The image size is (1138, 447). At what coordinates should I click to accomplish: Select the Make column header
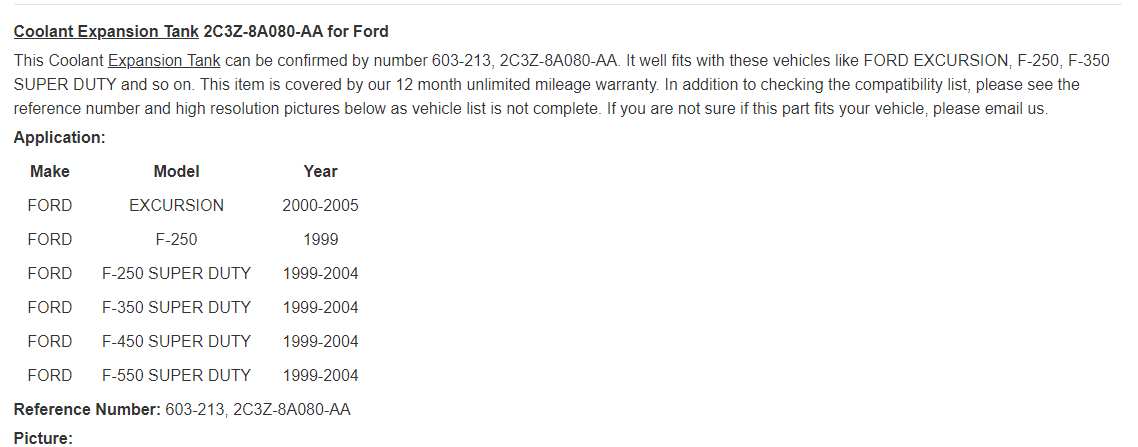click(x=50, y=172)
